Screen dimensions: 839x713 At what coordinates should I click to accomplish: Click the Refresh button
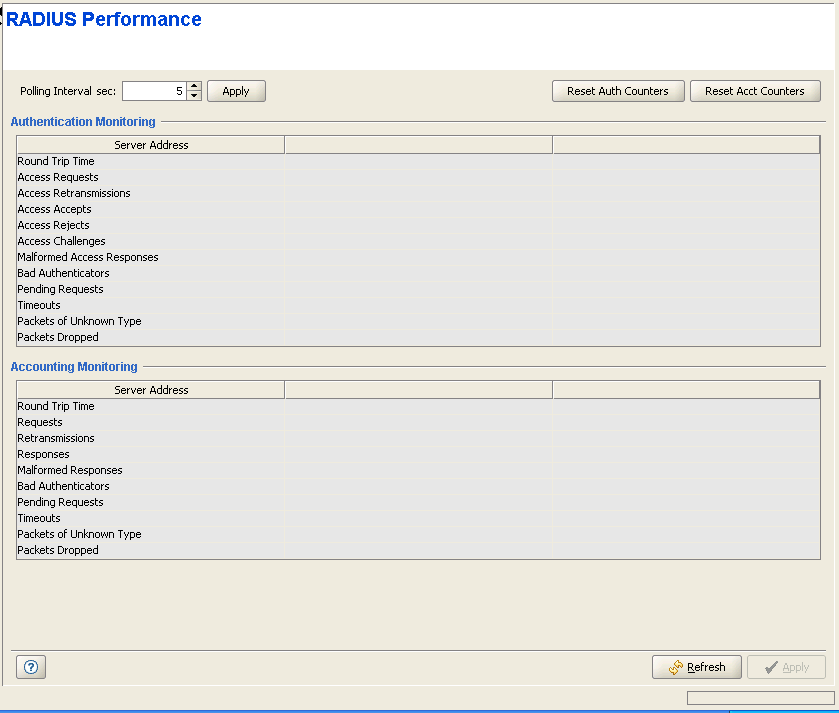click(x=697, y=667)
